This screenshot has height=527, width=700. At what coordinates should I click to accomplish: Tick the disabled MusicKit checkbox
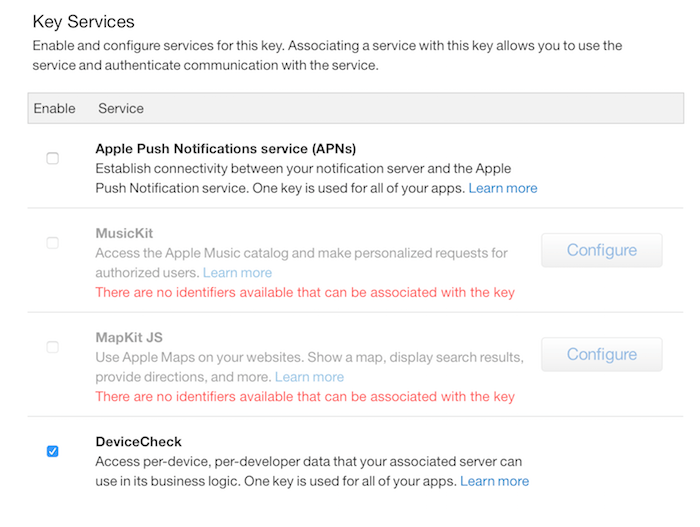(53, 243)
